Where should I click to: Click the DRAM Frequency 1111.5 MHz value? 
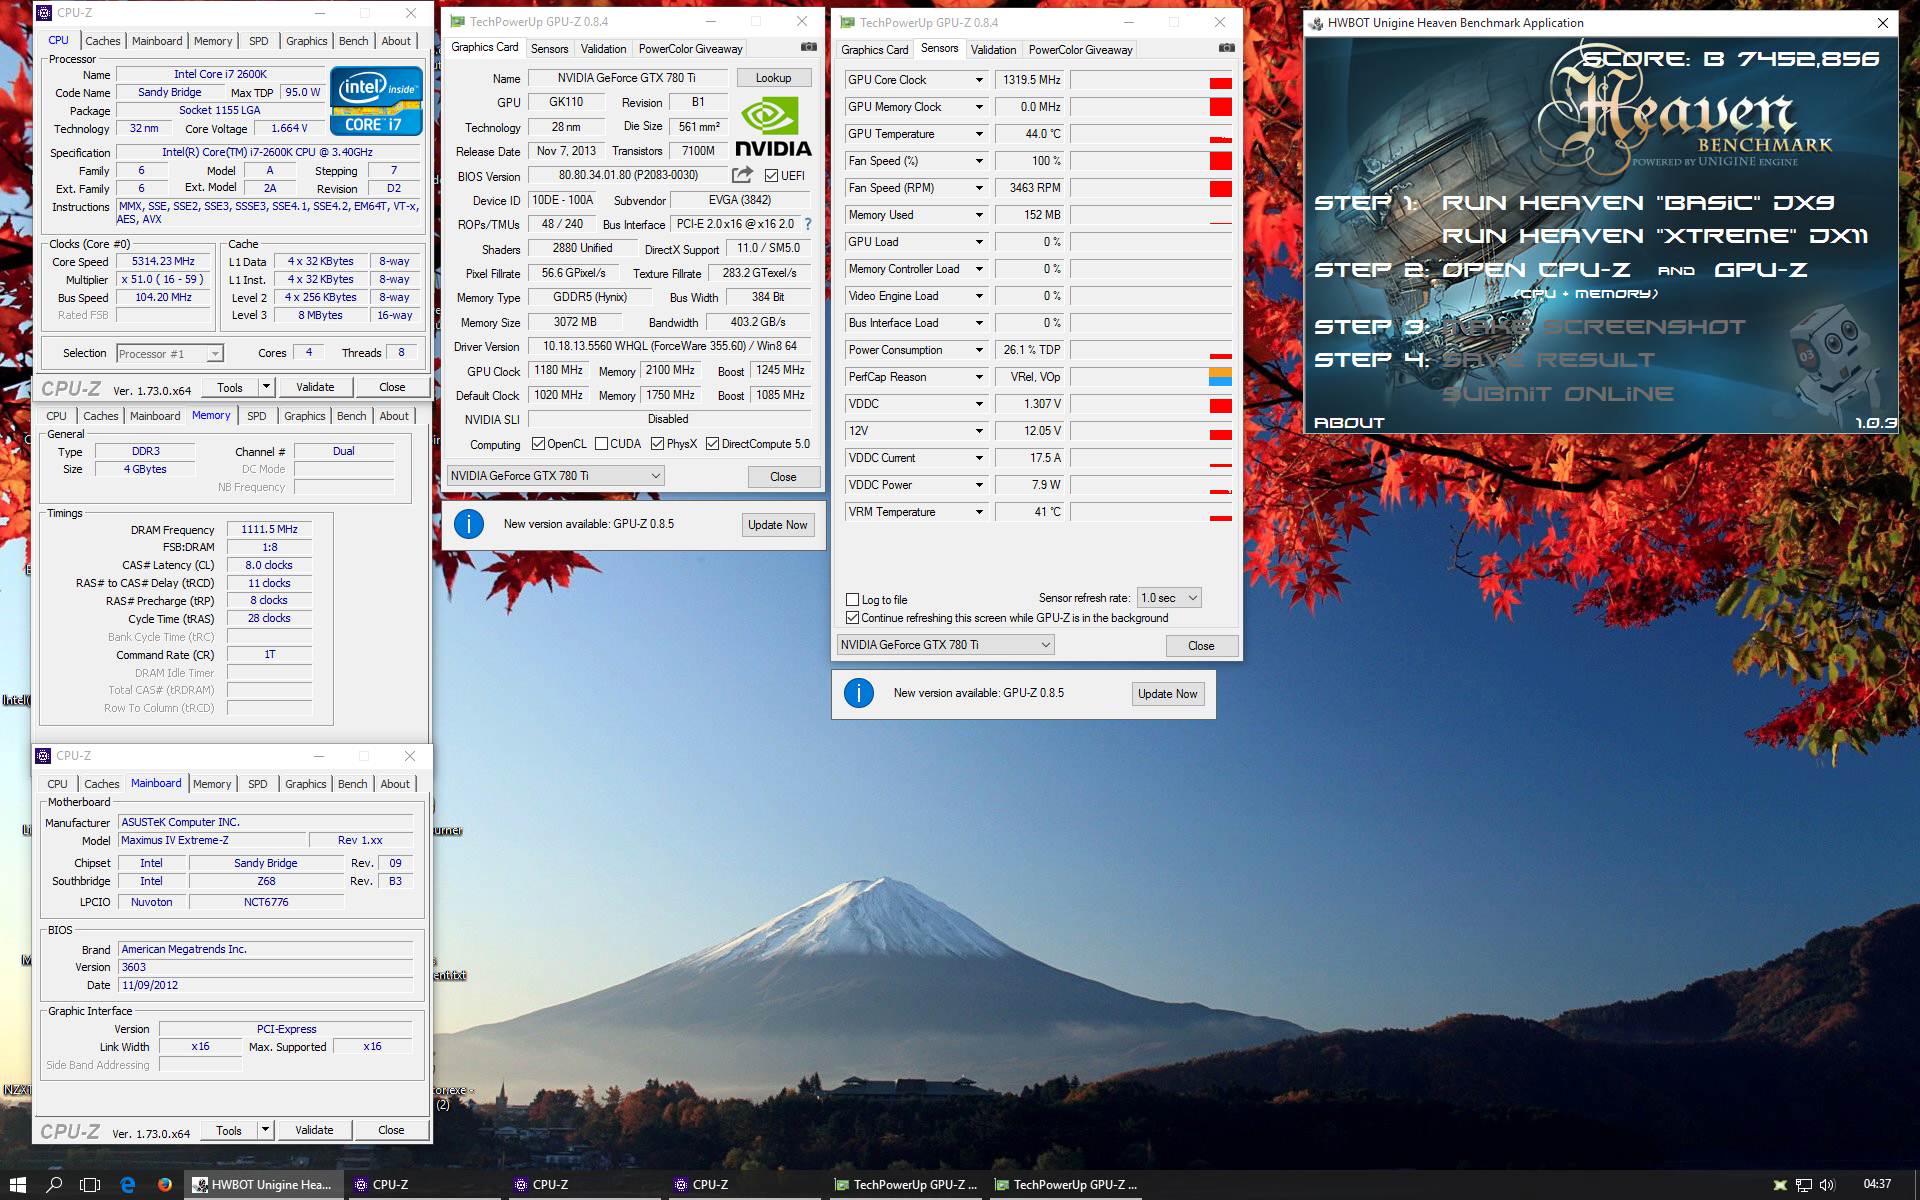coord(269,530)
